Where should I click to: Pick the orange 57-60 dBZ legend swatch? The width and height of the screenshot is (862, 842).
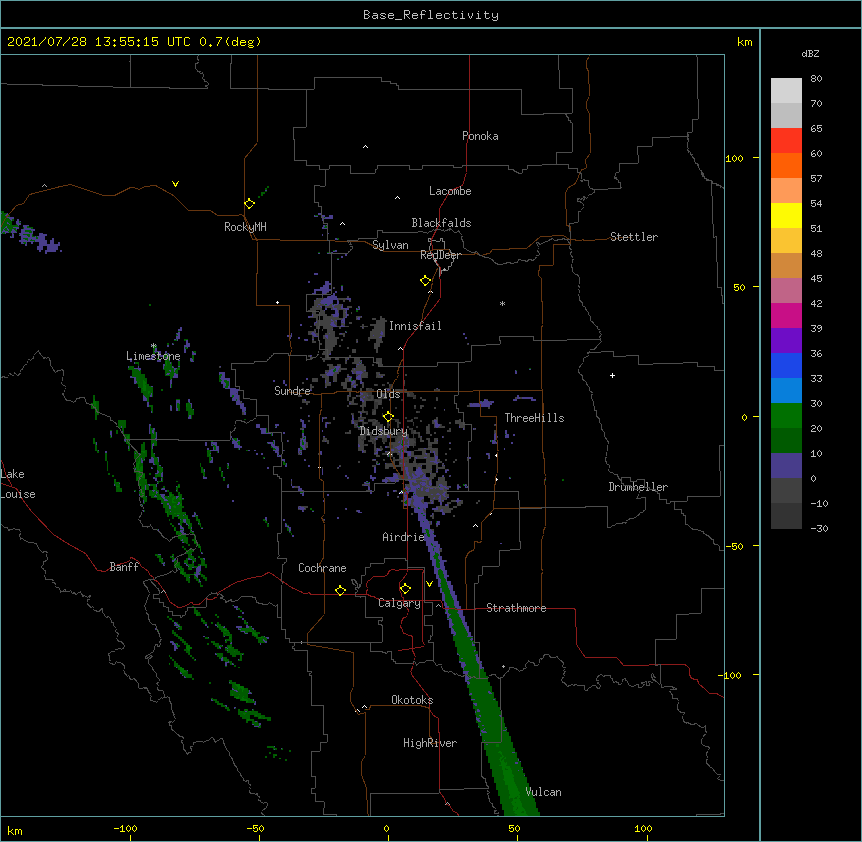click(786, 165)
